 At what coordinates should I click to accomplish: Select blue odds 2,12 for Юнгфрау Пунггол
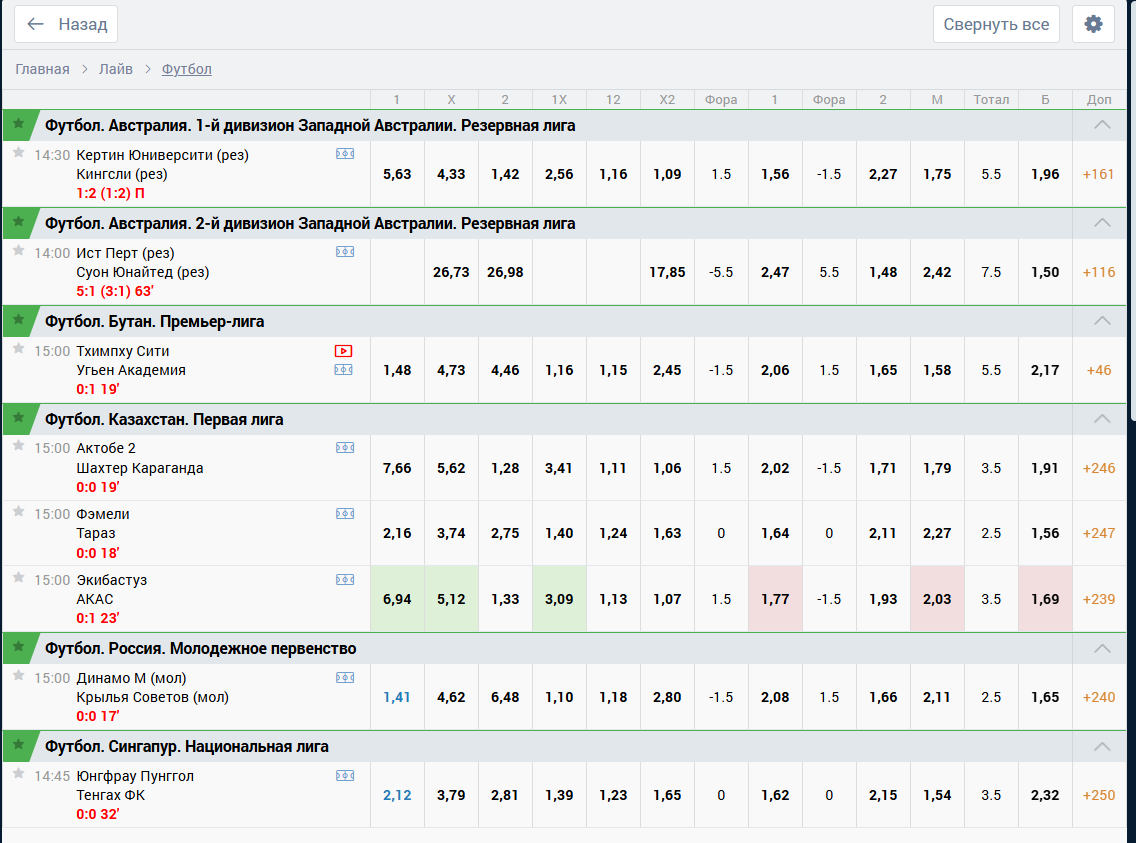[x=397, y=795]
